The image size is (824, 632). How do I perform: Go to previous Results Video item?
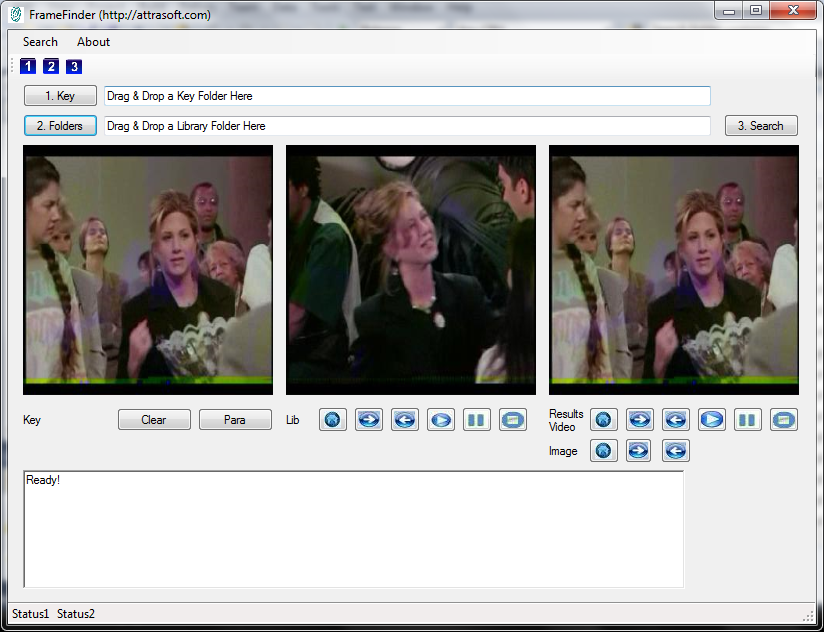(x=676, y=420)
